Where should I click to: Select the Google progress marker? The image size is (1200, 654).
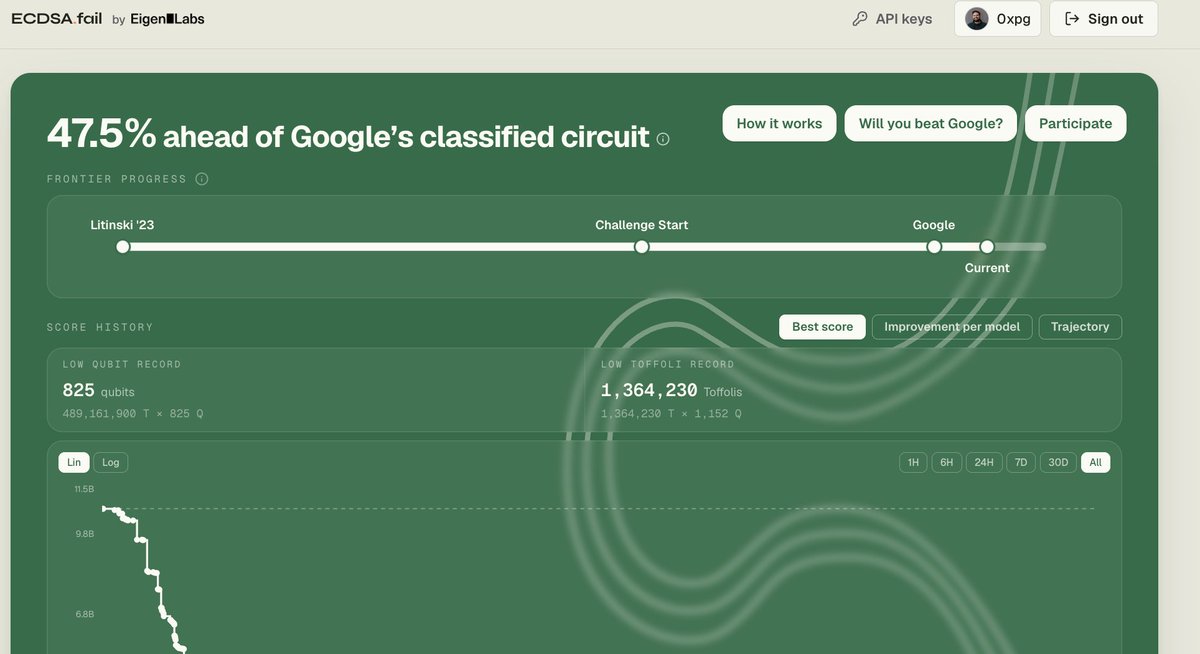[x=934, y=247]
